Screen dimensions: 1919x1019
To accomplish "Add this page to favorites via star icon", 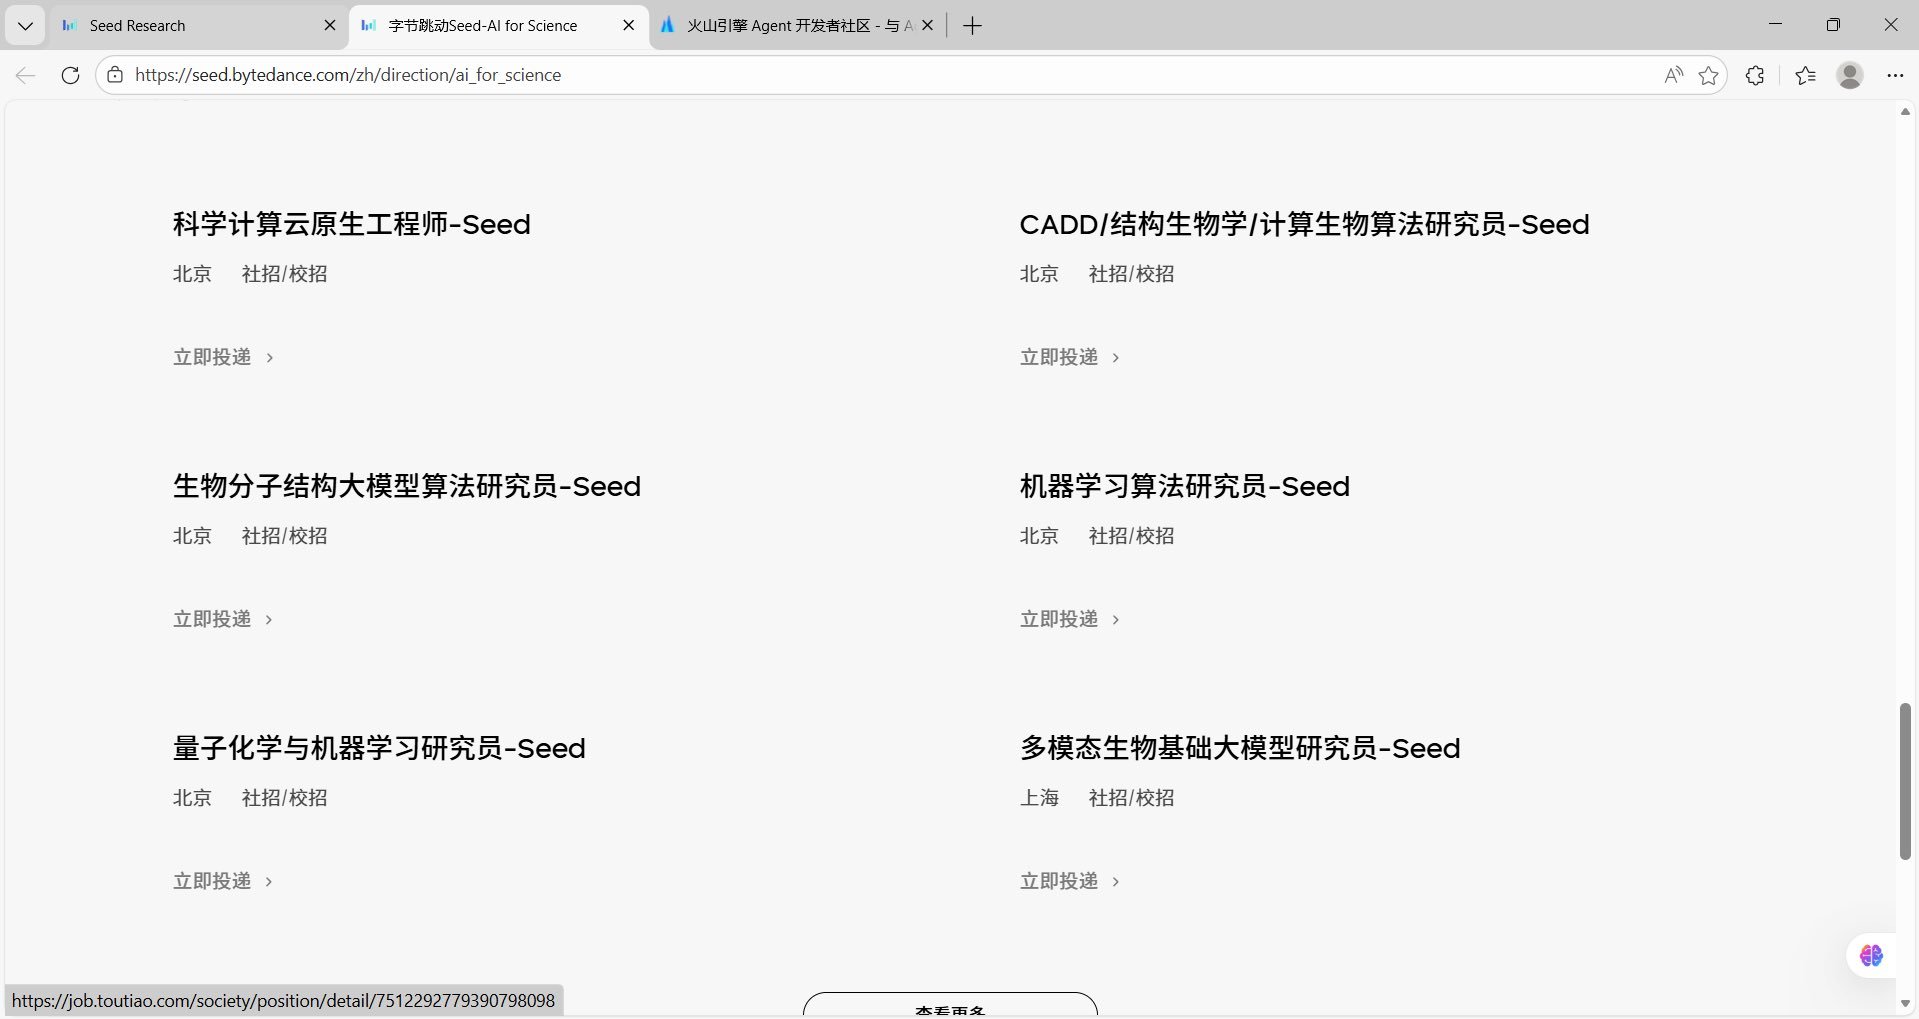I will pos(1709,75).
